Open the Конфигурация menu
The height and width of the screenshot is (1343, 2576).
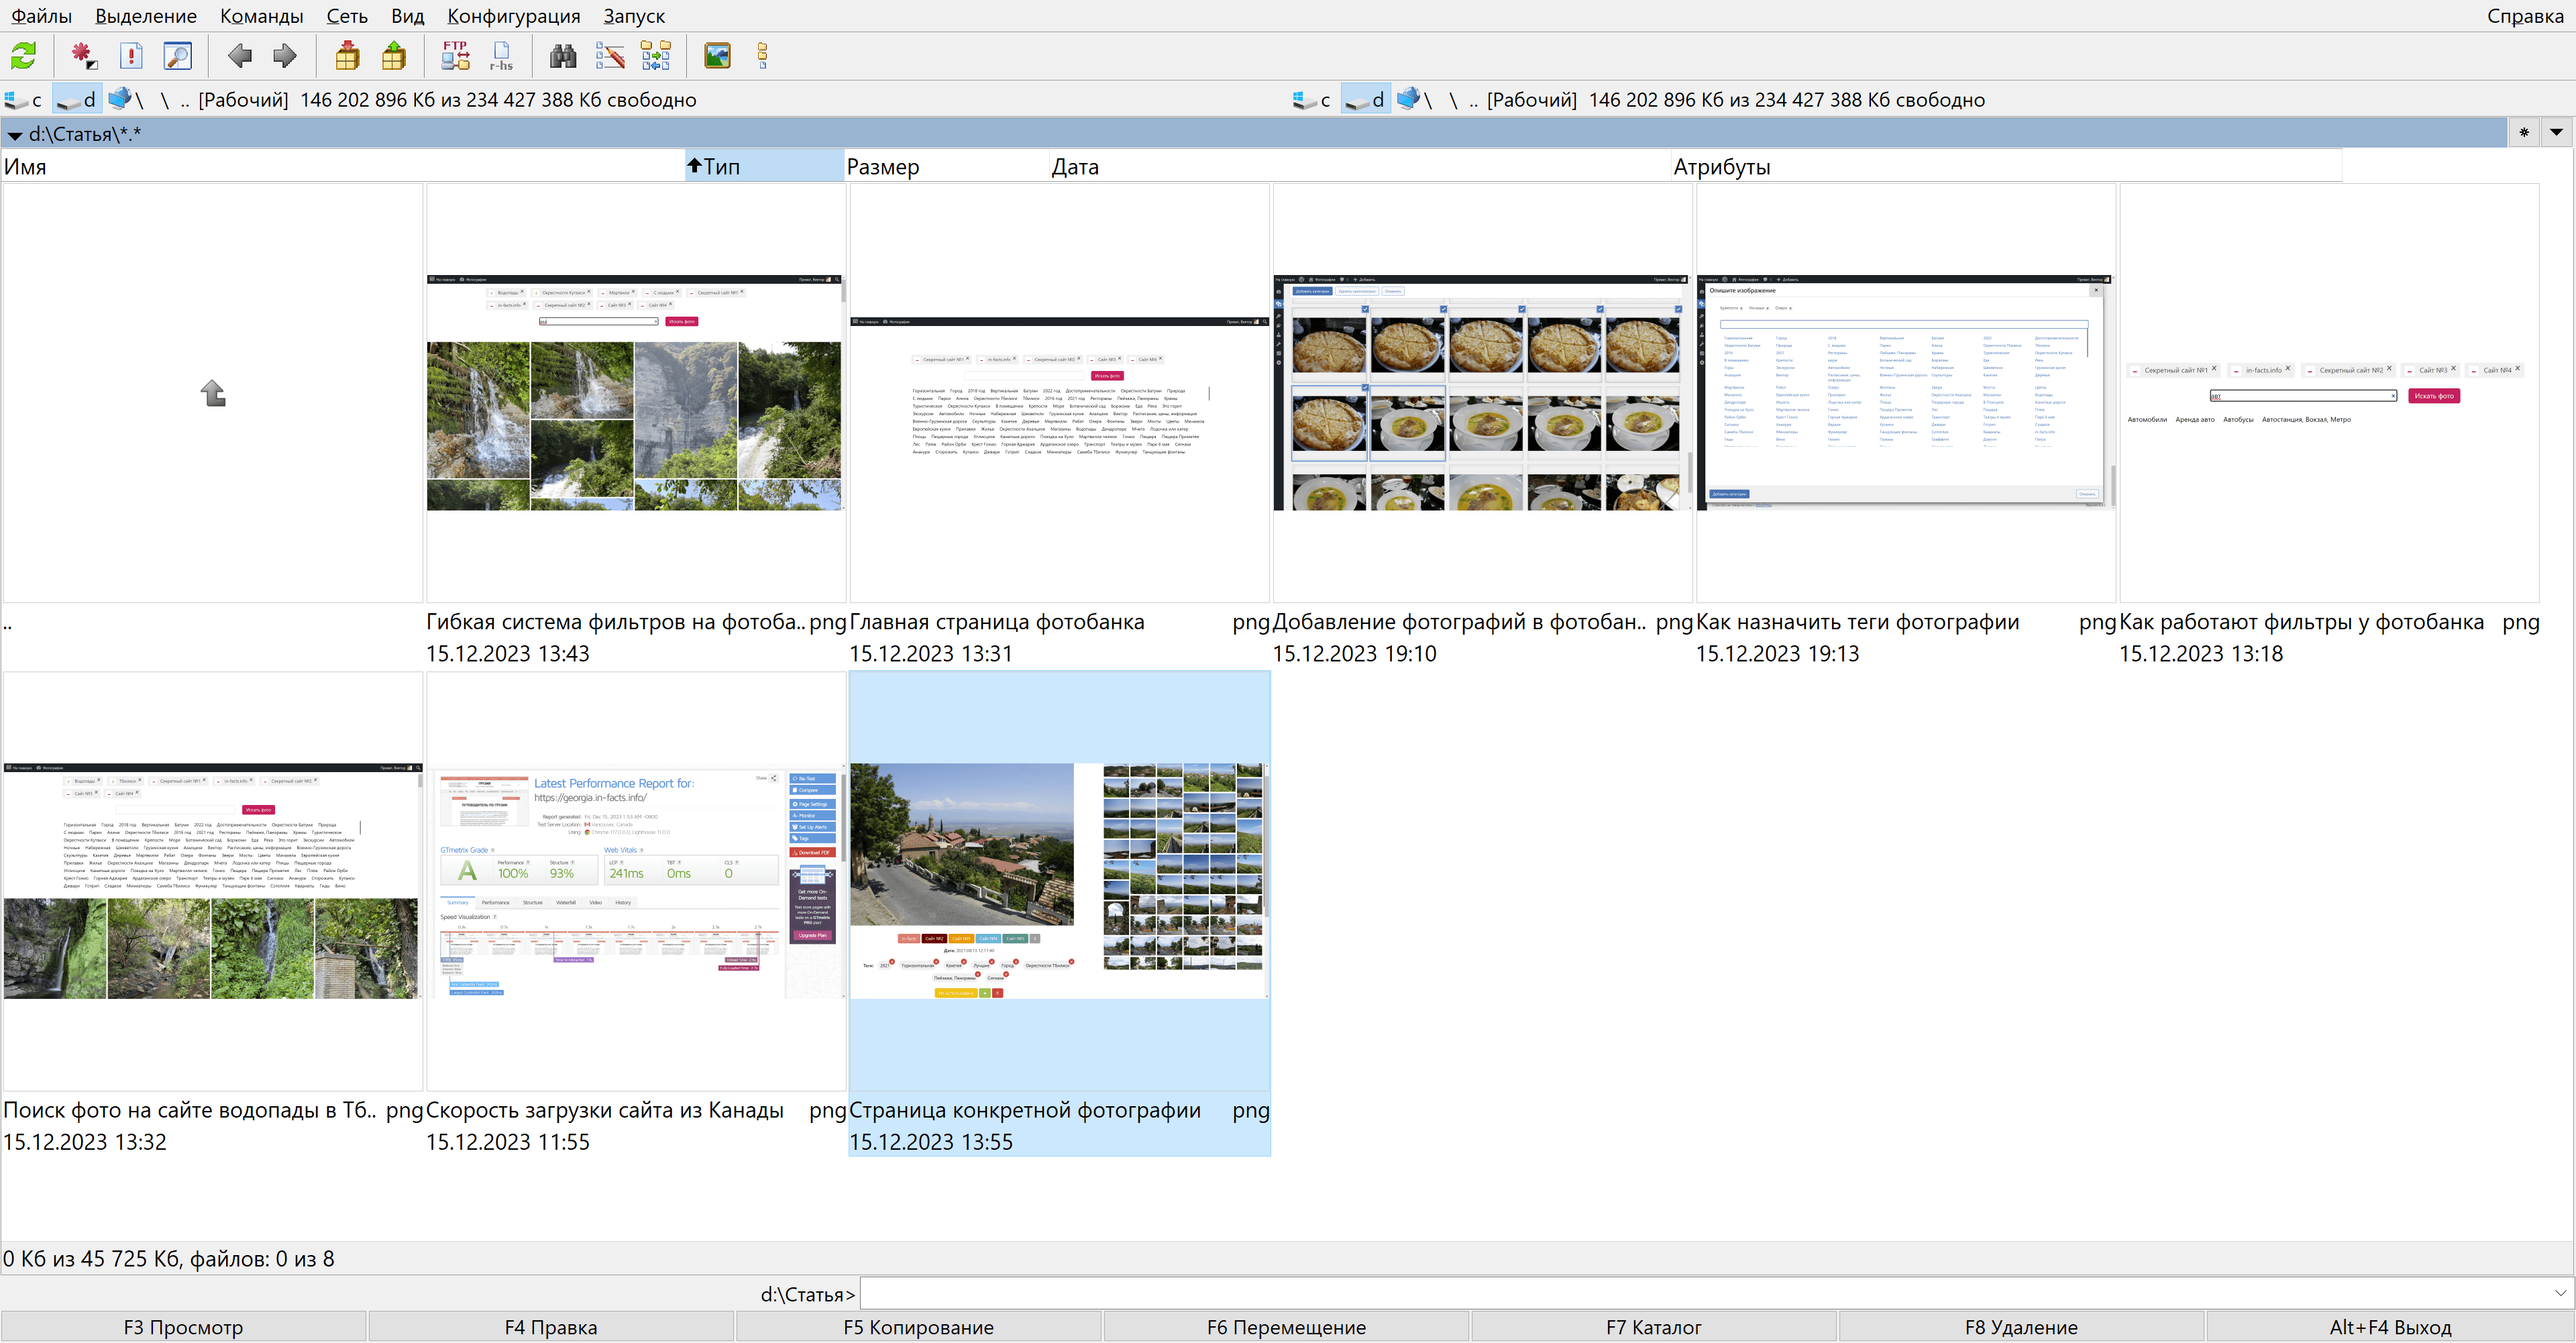point(513,16)
